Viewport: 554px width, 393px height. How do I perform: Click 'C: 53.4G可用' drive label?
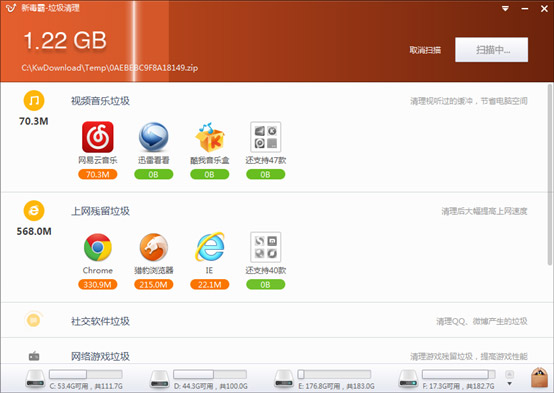pos(86,386)
